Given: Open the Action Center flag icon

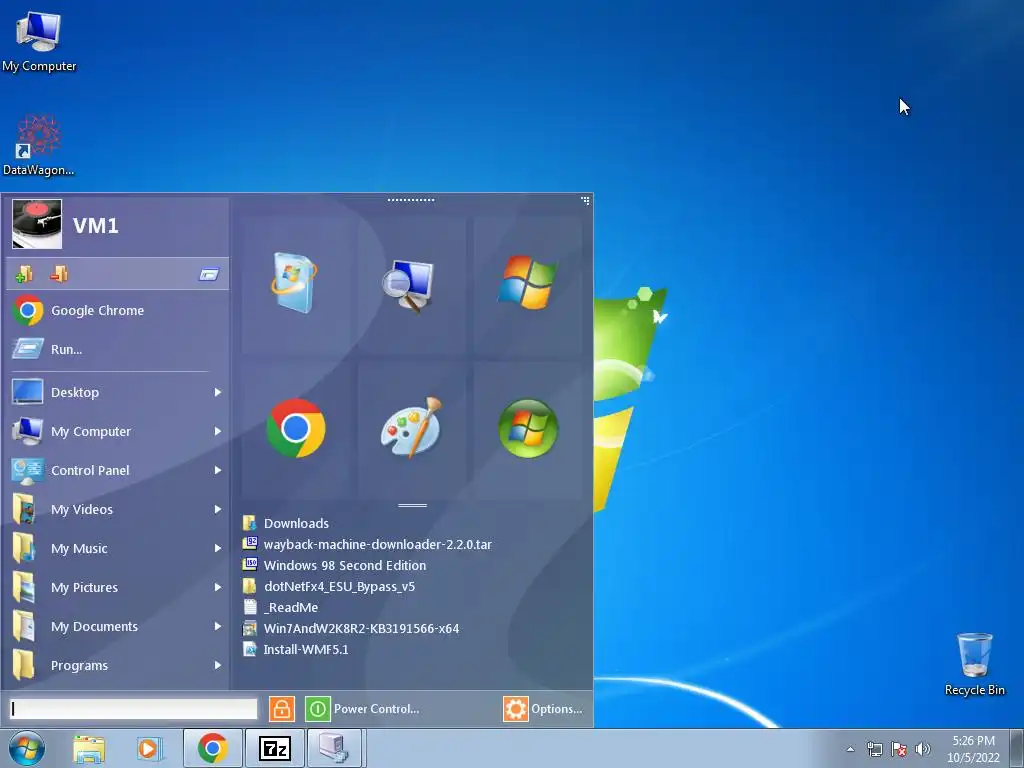Looking at the screenshot, I should tap(899, 749).
